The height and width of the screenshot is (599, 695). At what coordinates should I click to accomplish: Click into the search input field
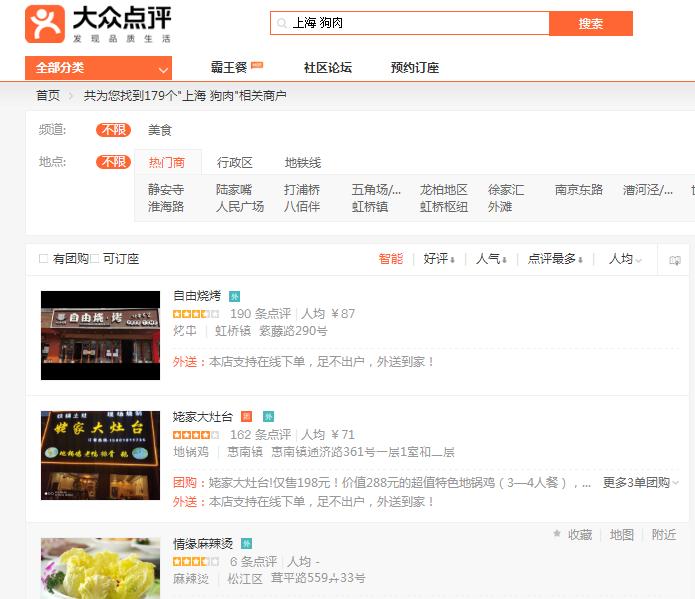click(410, 23)
